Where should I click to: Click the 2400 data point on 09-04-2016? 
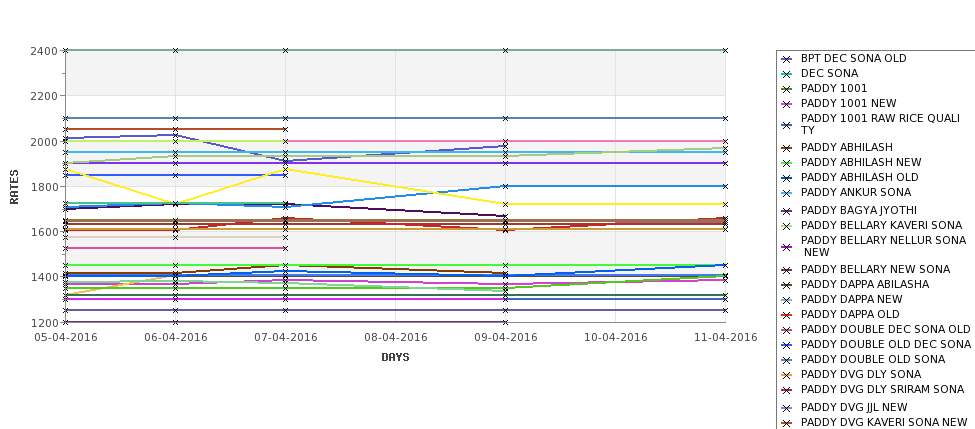506,50
